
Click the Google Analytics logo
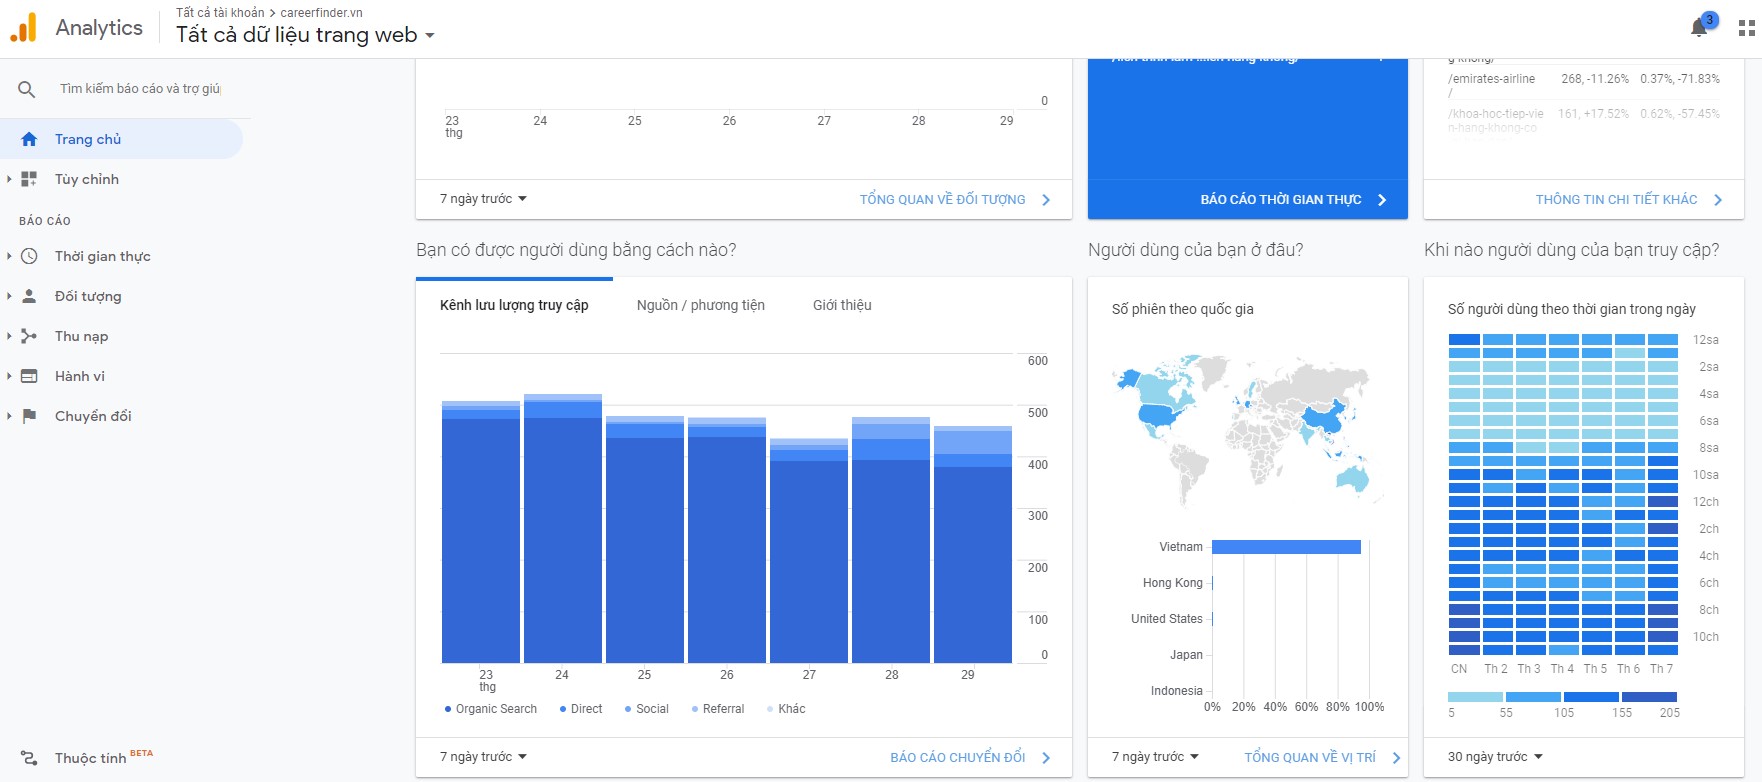[23, 28]
